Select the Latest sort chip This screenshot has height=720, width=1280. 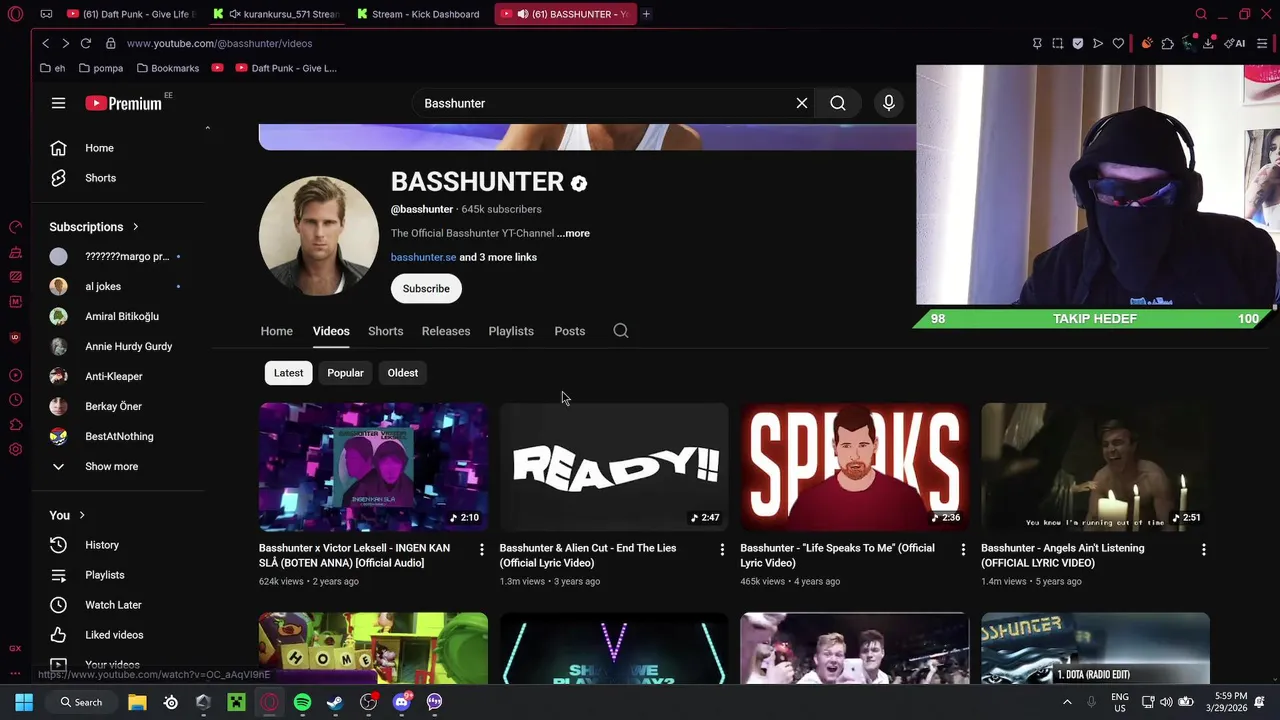point(288,373)
